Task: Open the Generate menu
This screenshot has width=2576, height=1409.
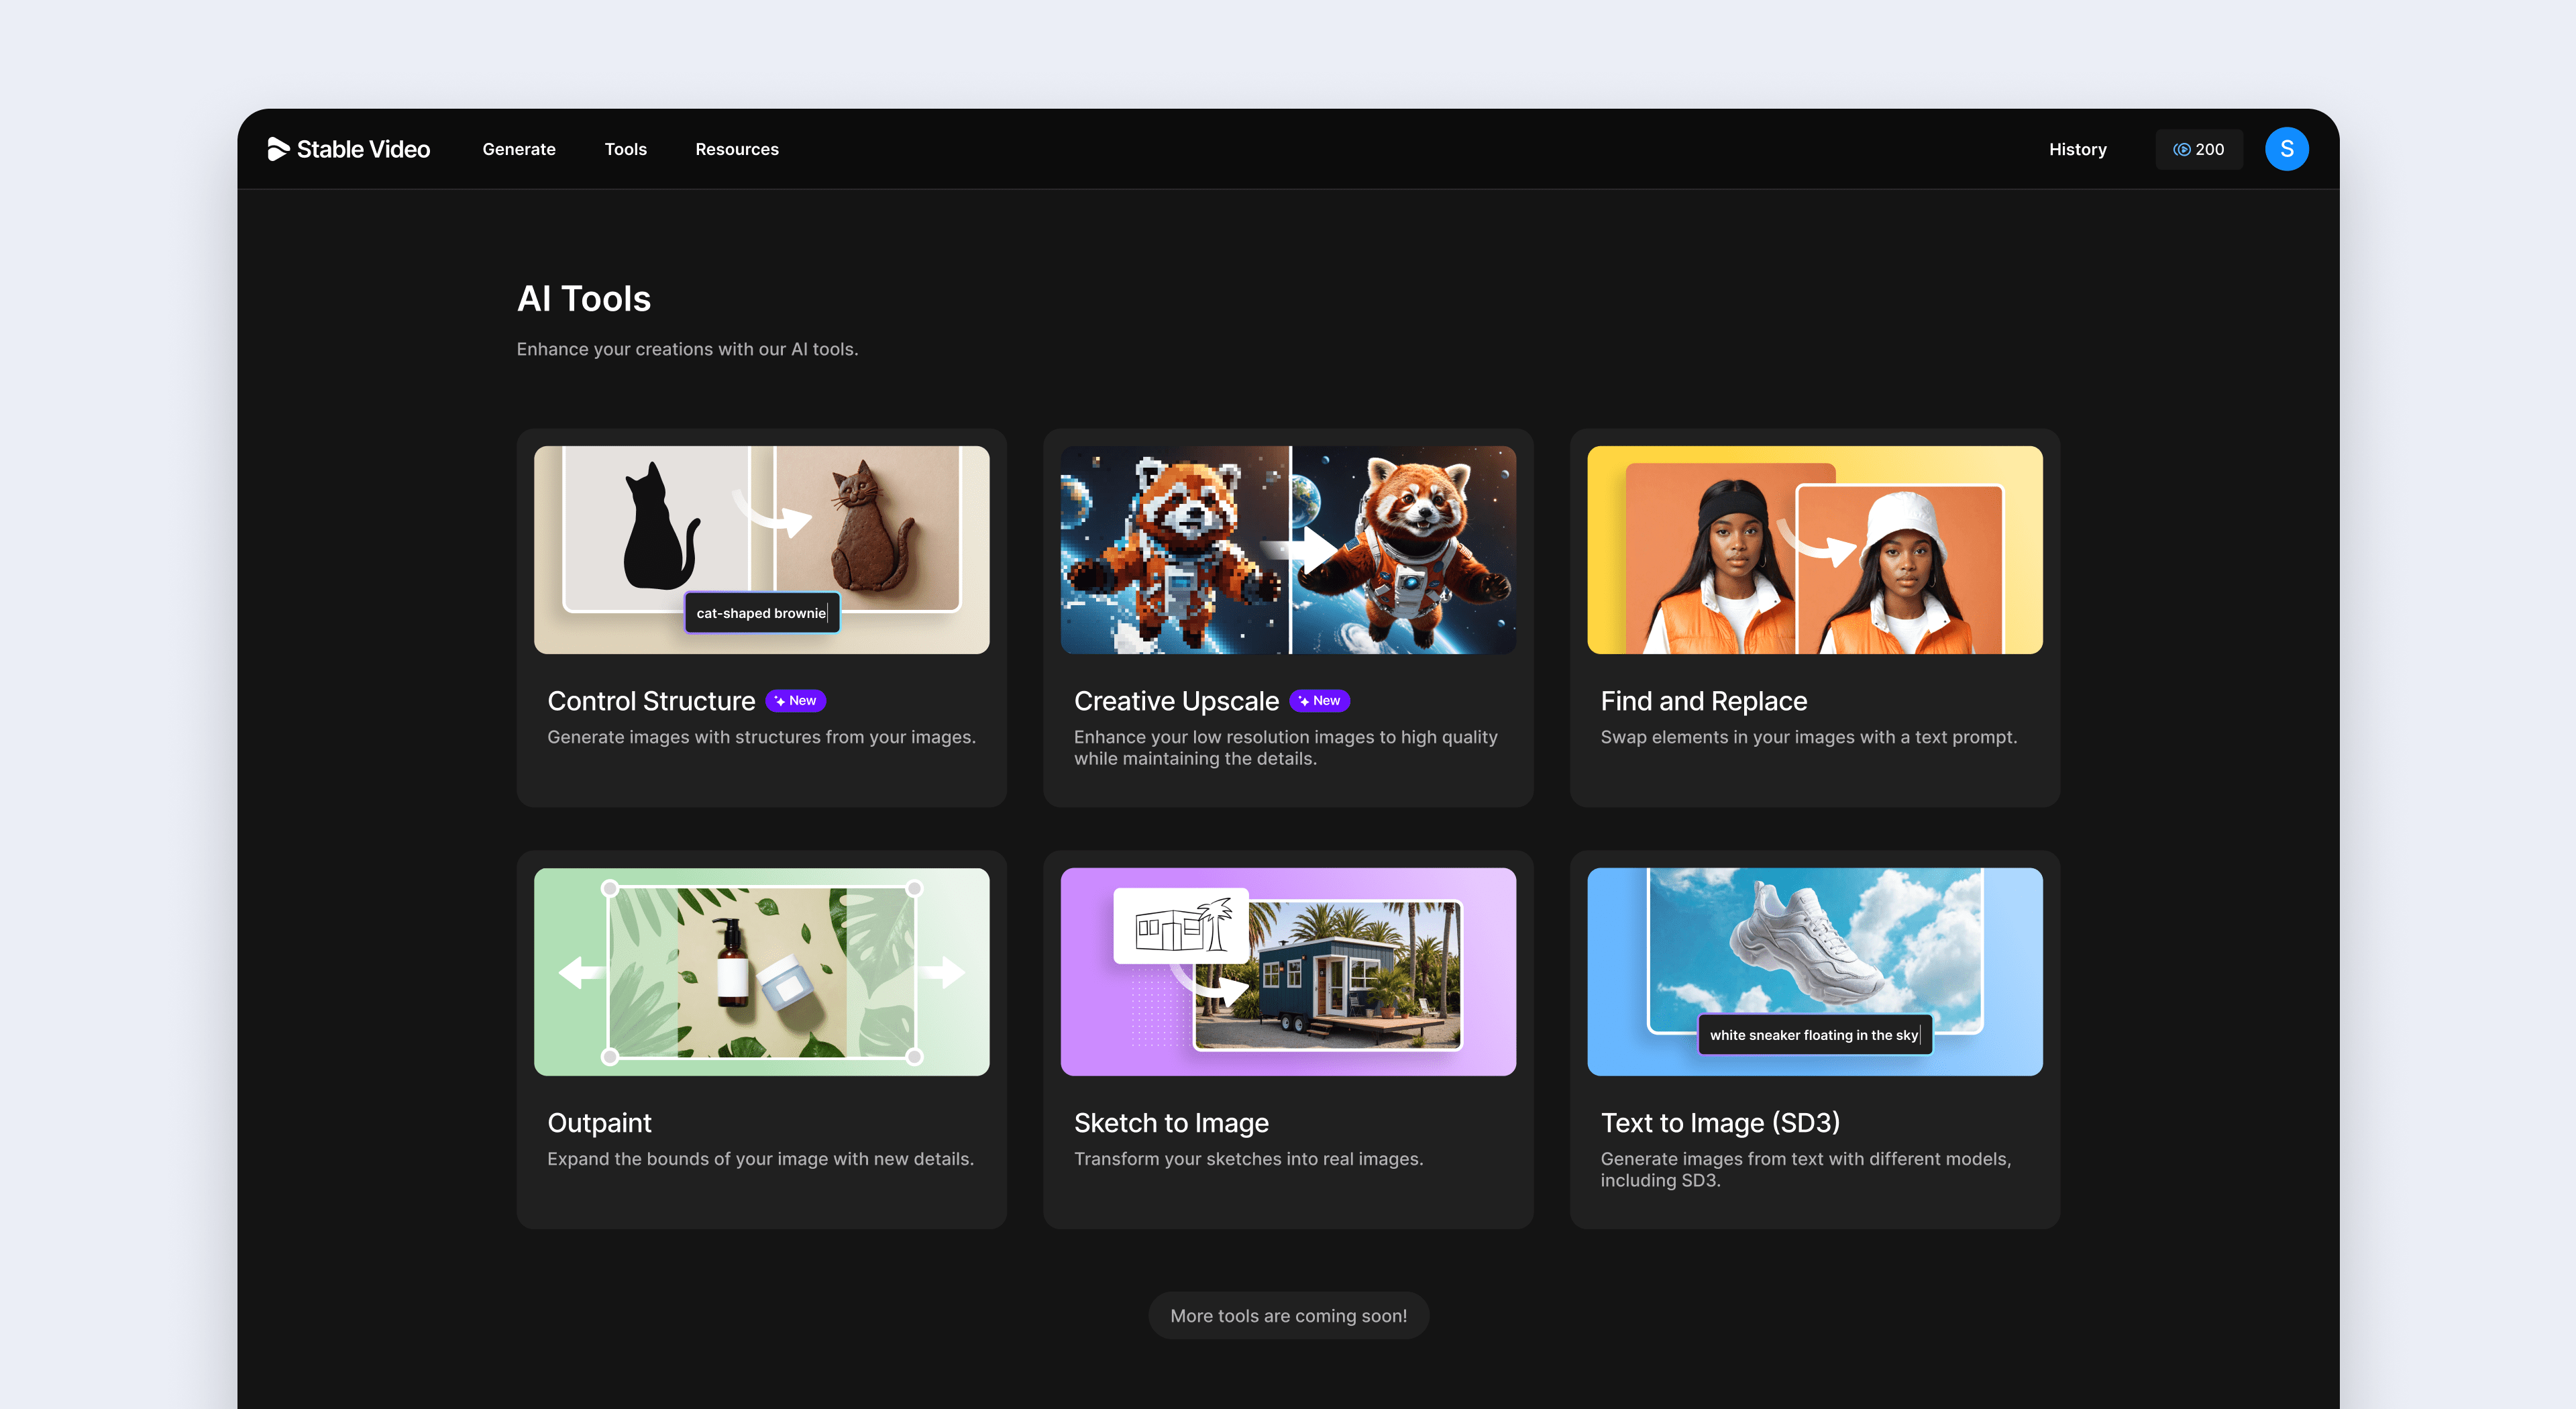Action: [x=519, y=149]
